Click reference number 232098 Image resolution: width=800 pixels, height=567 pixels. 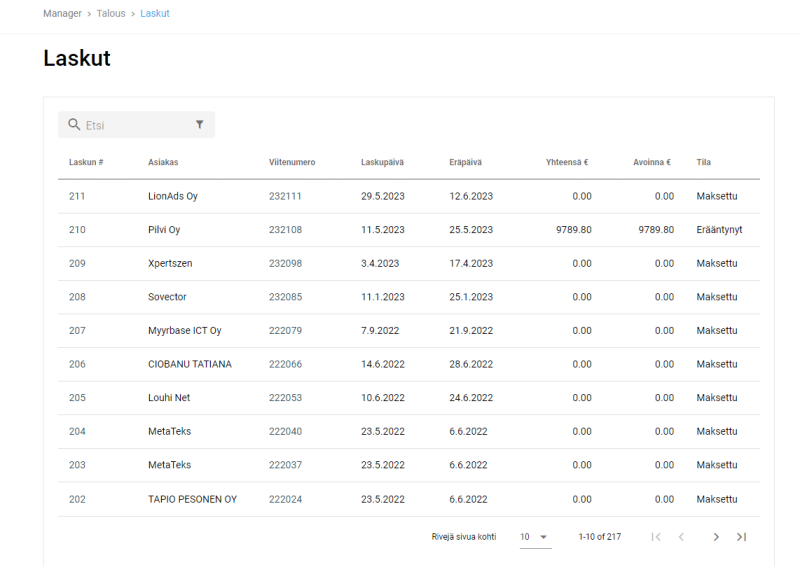tap(285, 263)
